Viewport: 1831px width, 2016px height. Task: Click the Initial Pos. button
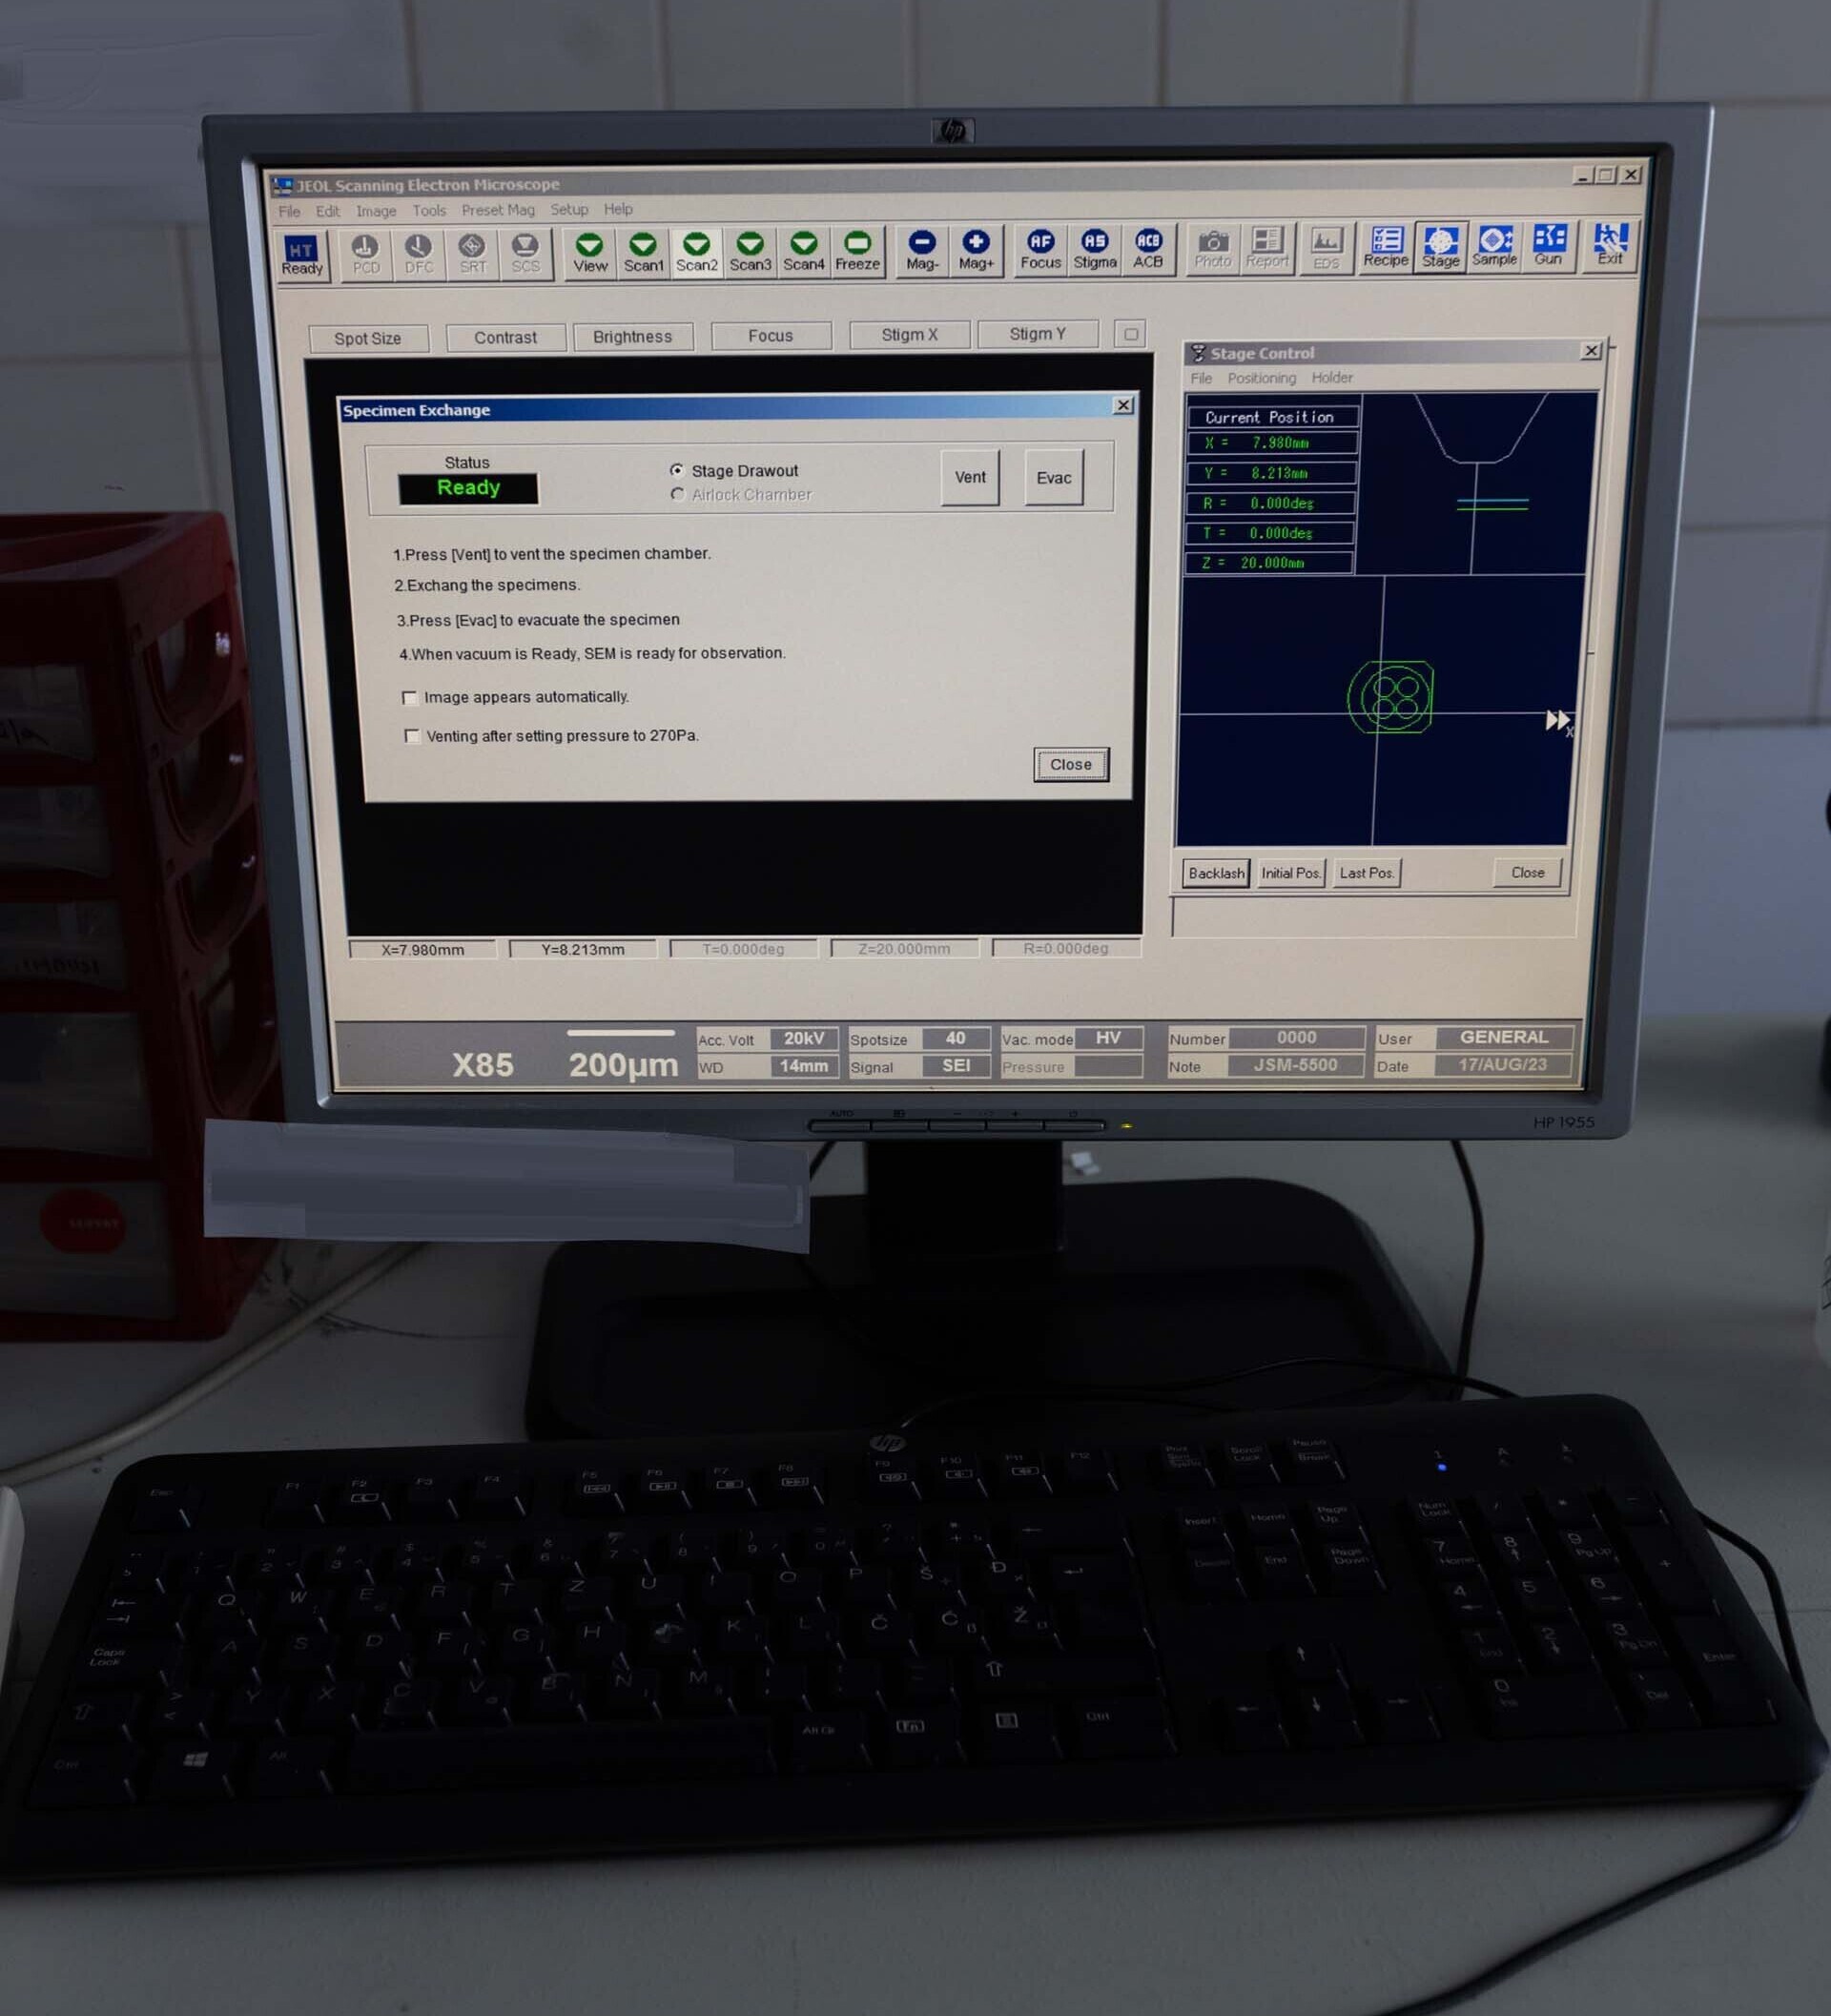tap(1291, 873)
